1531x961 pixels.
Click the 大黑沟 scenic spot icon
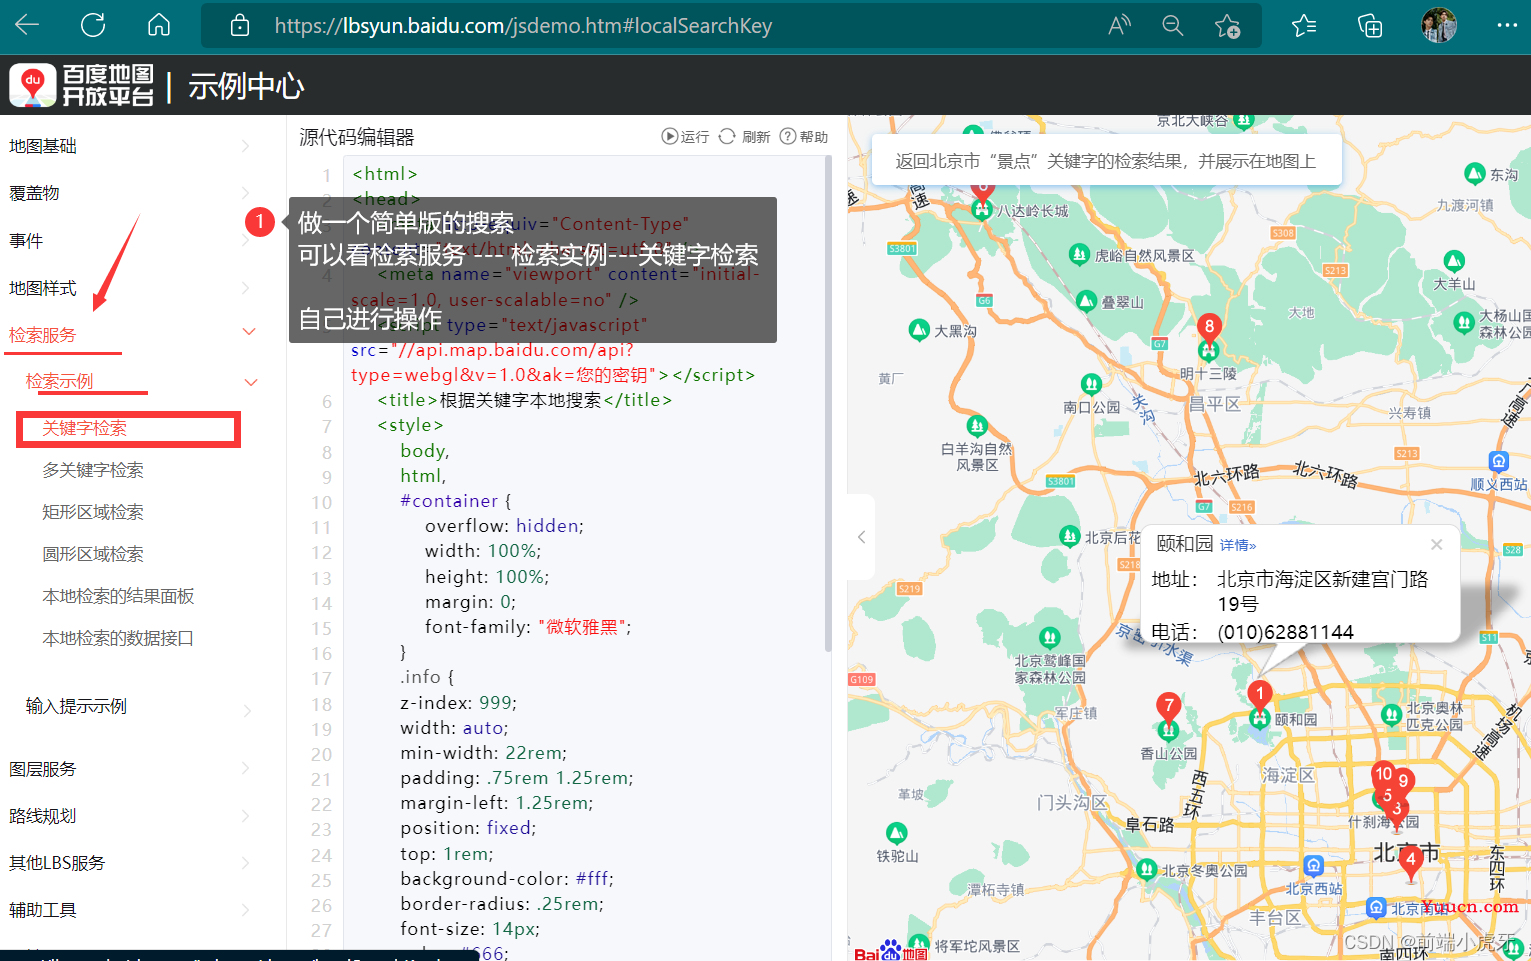coord(919,329)
